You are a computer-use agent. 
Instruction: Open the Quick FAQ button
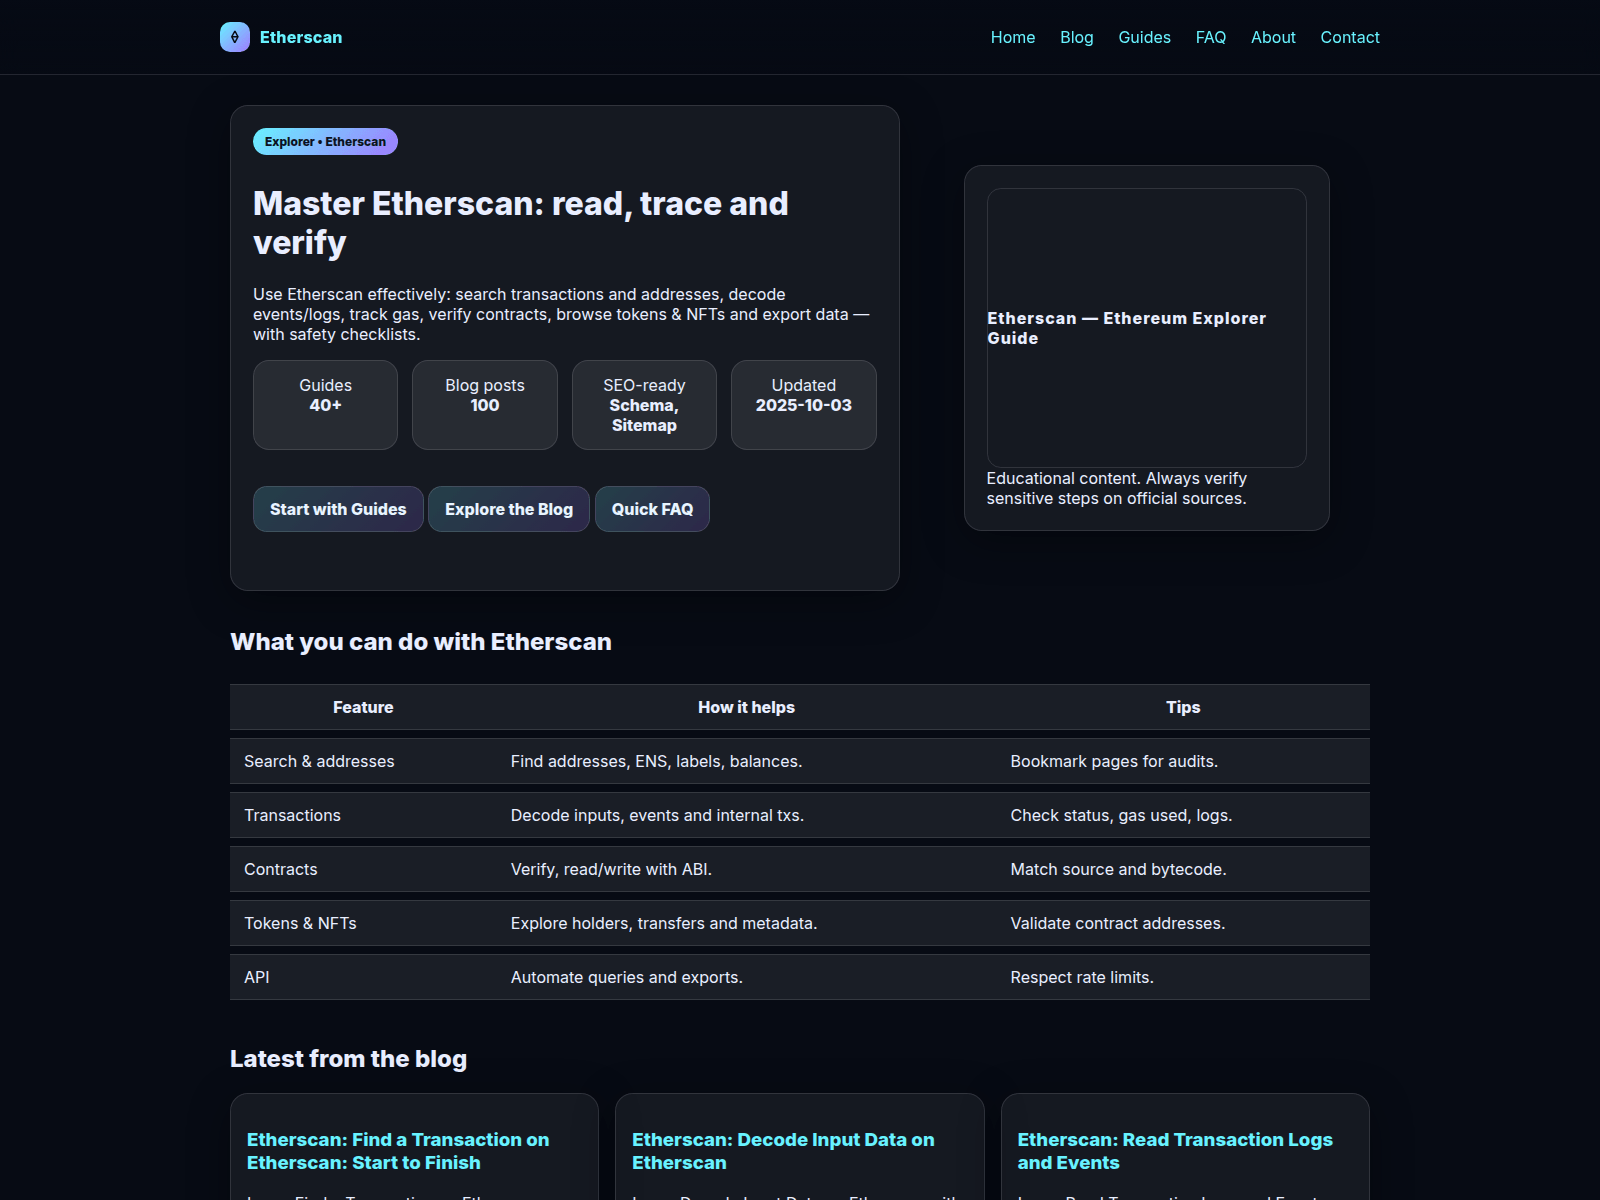coord(652,509)
